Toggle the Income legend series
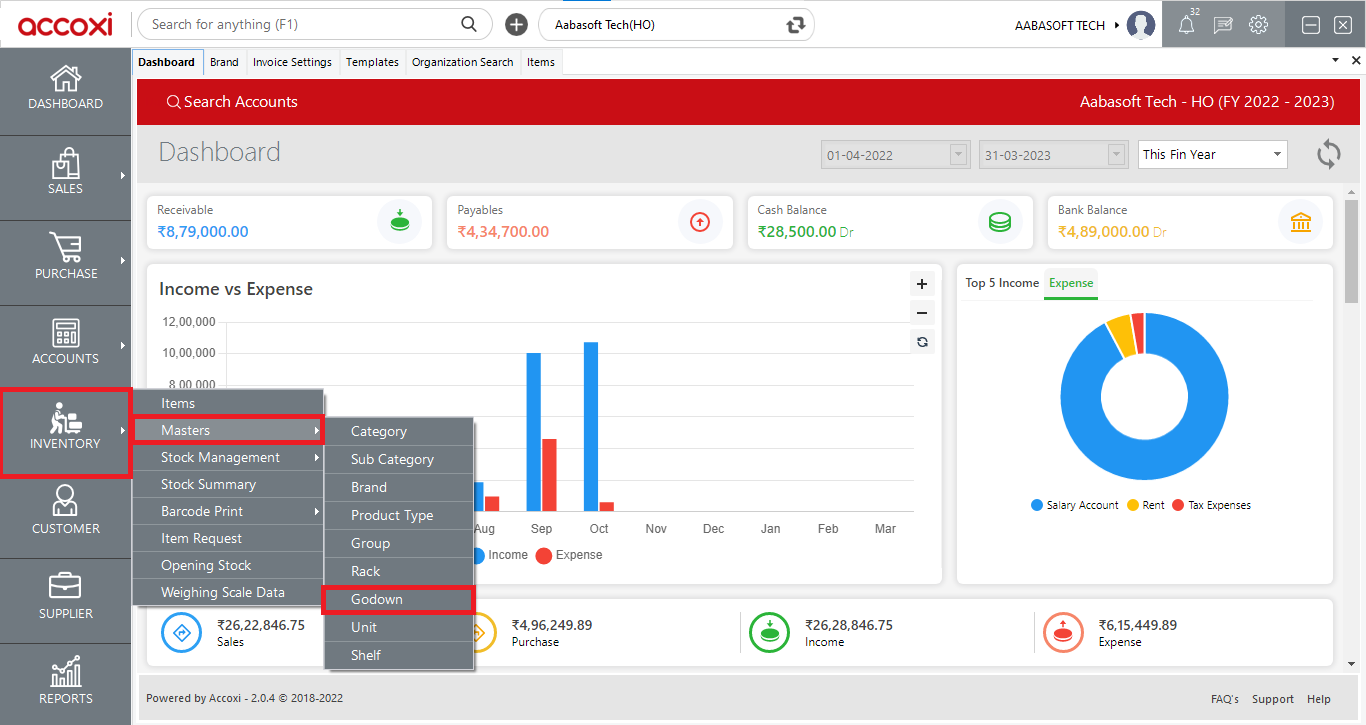Viewport: 1366px width, 725px height. tap(498, 555)
